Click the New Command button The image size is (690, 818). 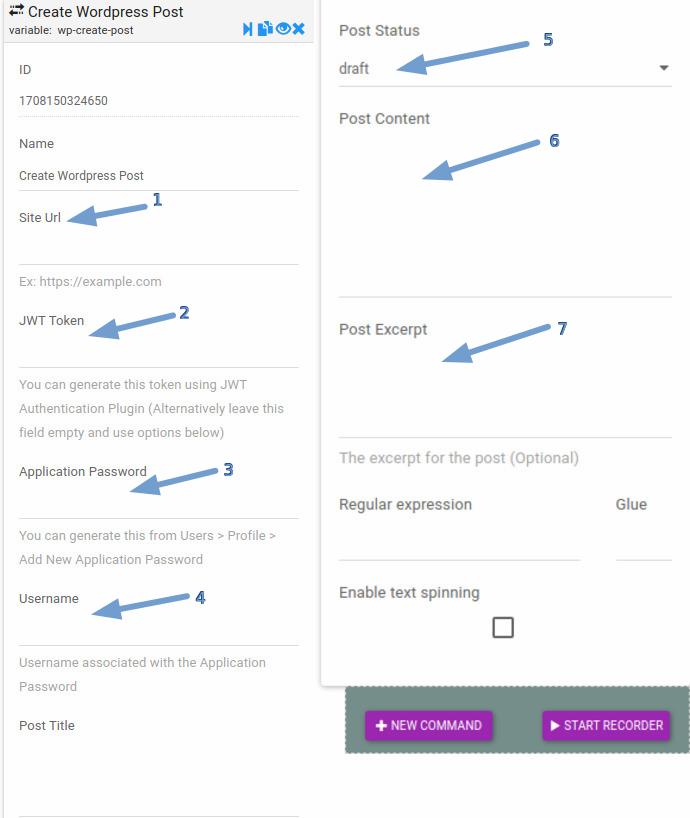pyautogui.click(x=429, y=726)
